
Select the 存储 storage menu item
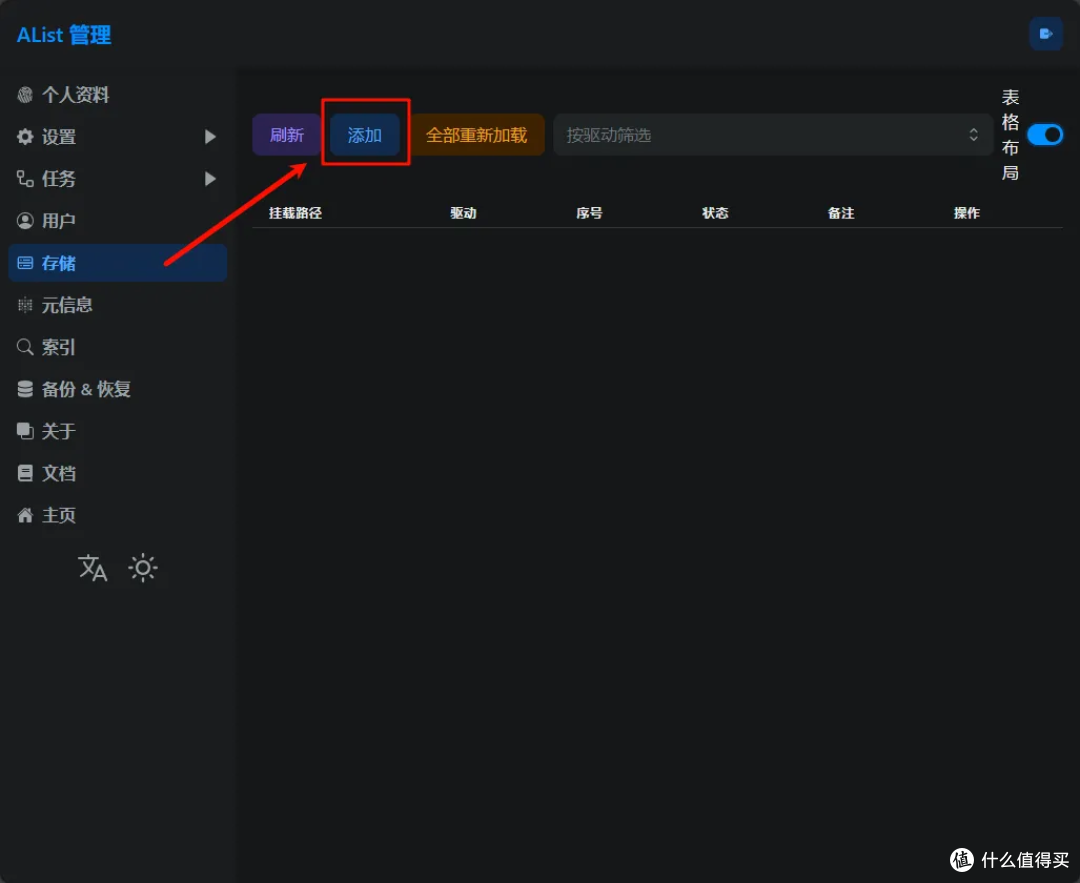coord(118,262)
